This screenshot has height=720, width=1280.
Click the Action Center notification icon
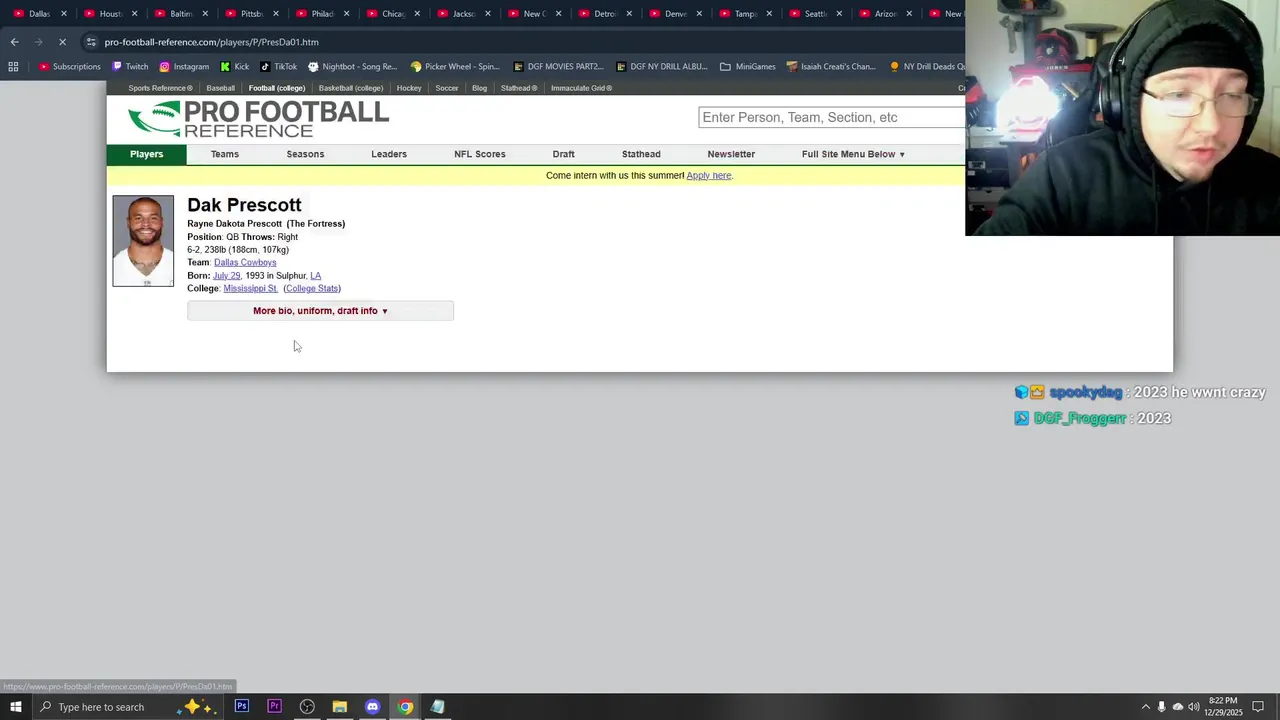1258,707
